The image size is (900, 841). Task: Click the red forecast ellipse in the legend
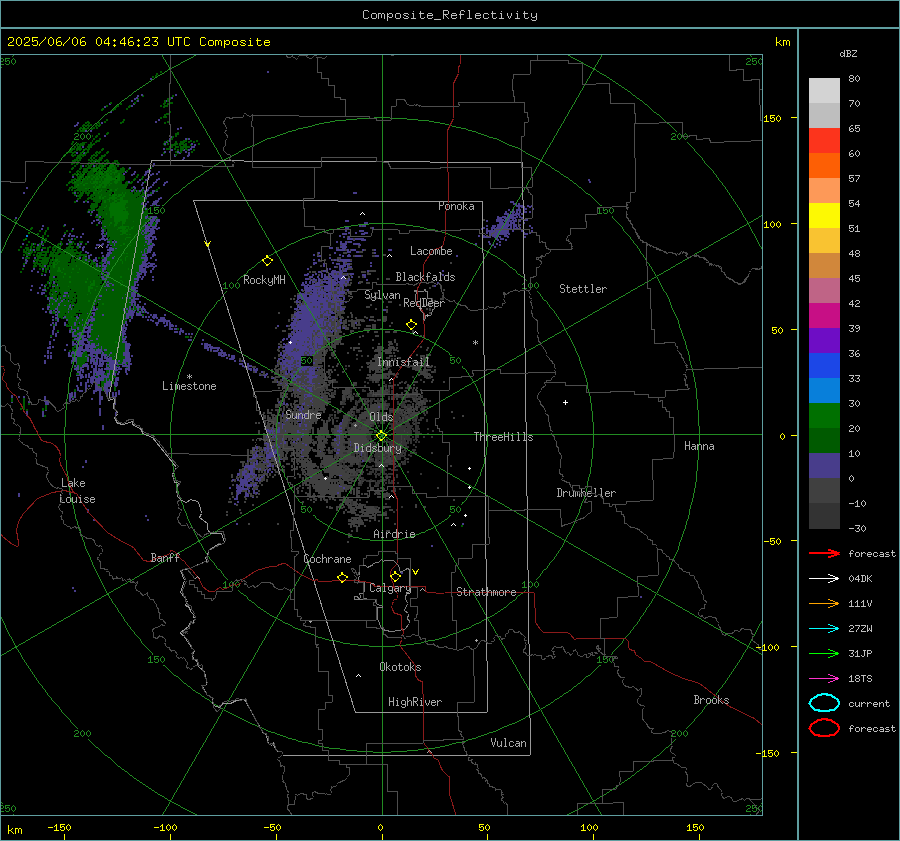[x=824, y=728]
